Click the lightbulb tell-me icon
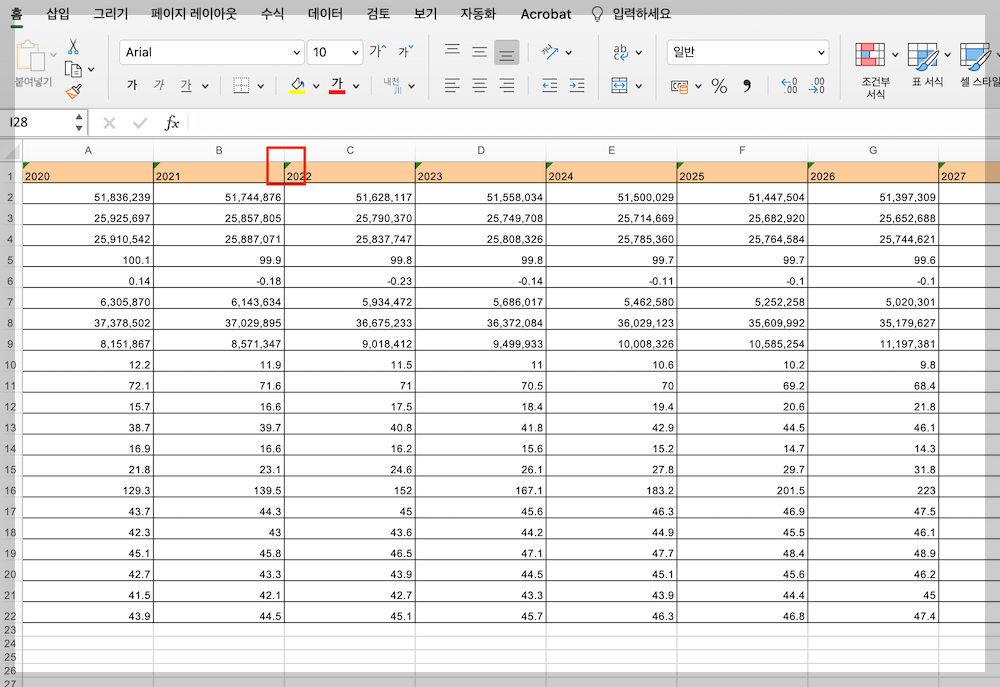This screenshot has width=1000, height=687. (597, 14)
